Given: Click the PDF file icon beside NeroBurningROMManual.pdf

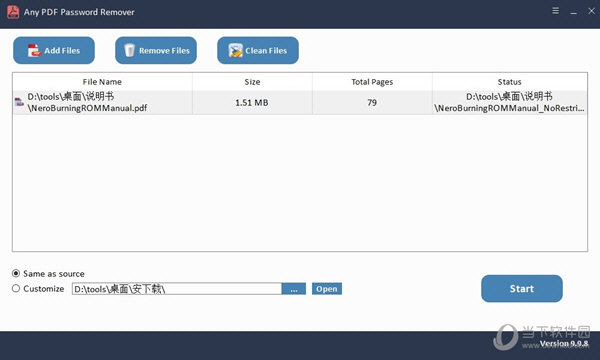Looking at the screenshot, I should tap(19, 102).
